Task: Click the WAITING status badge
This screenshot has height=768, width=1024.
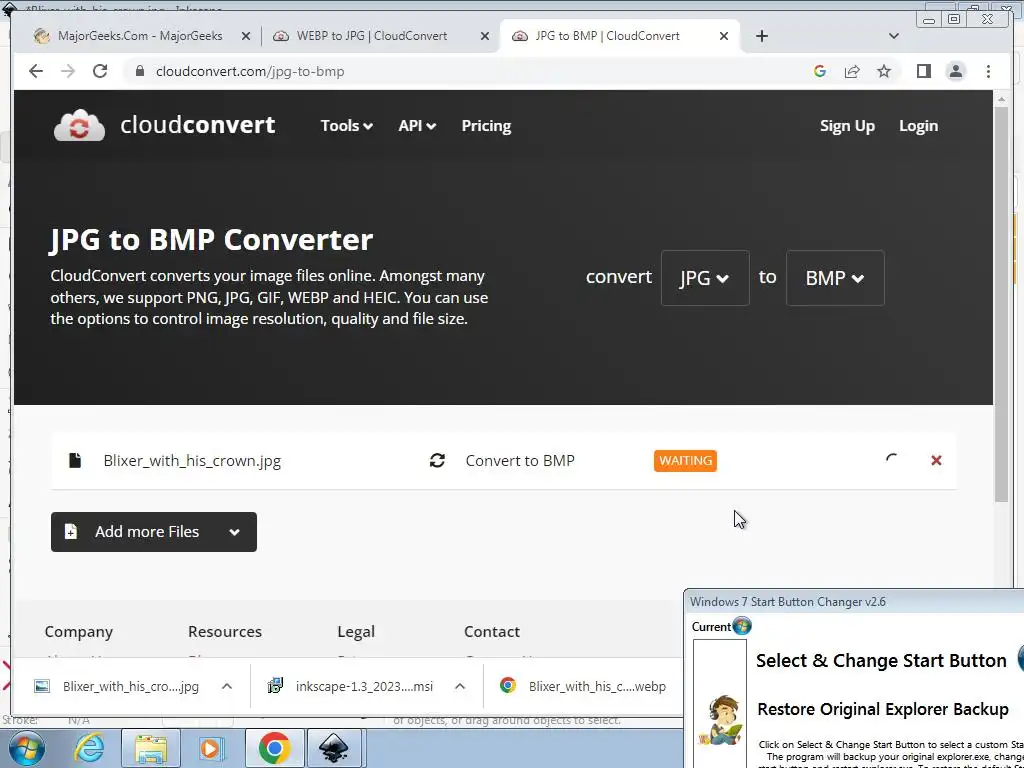Action: pyautogui.click(x=685, y=460)
